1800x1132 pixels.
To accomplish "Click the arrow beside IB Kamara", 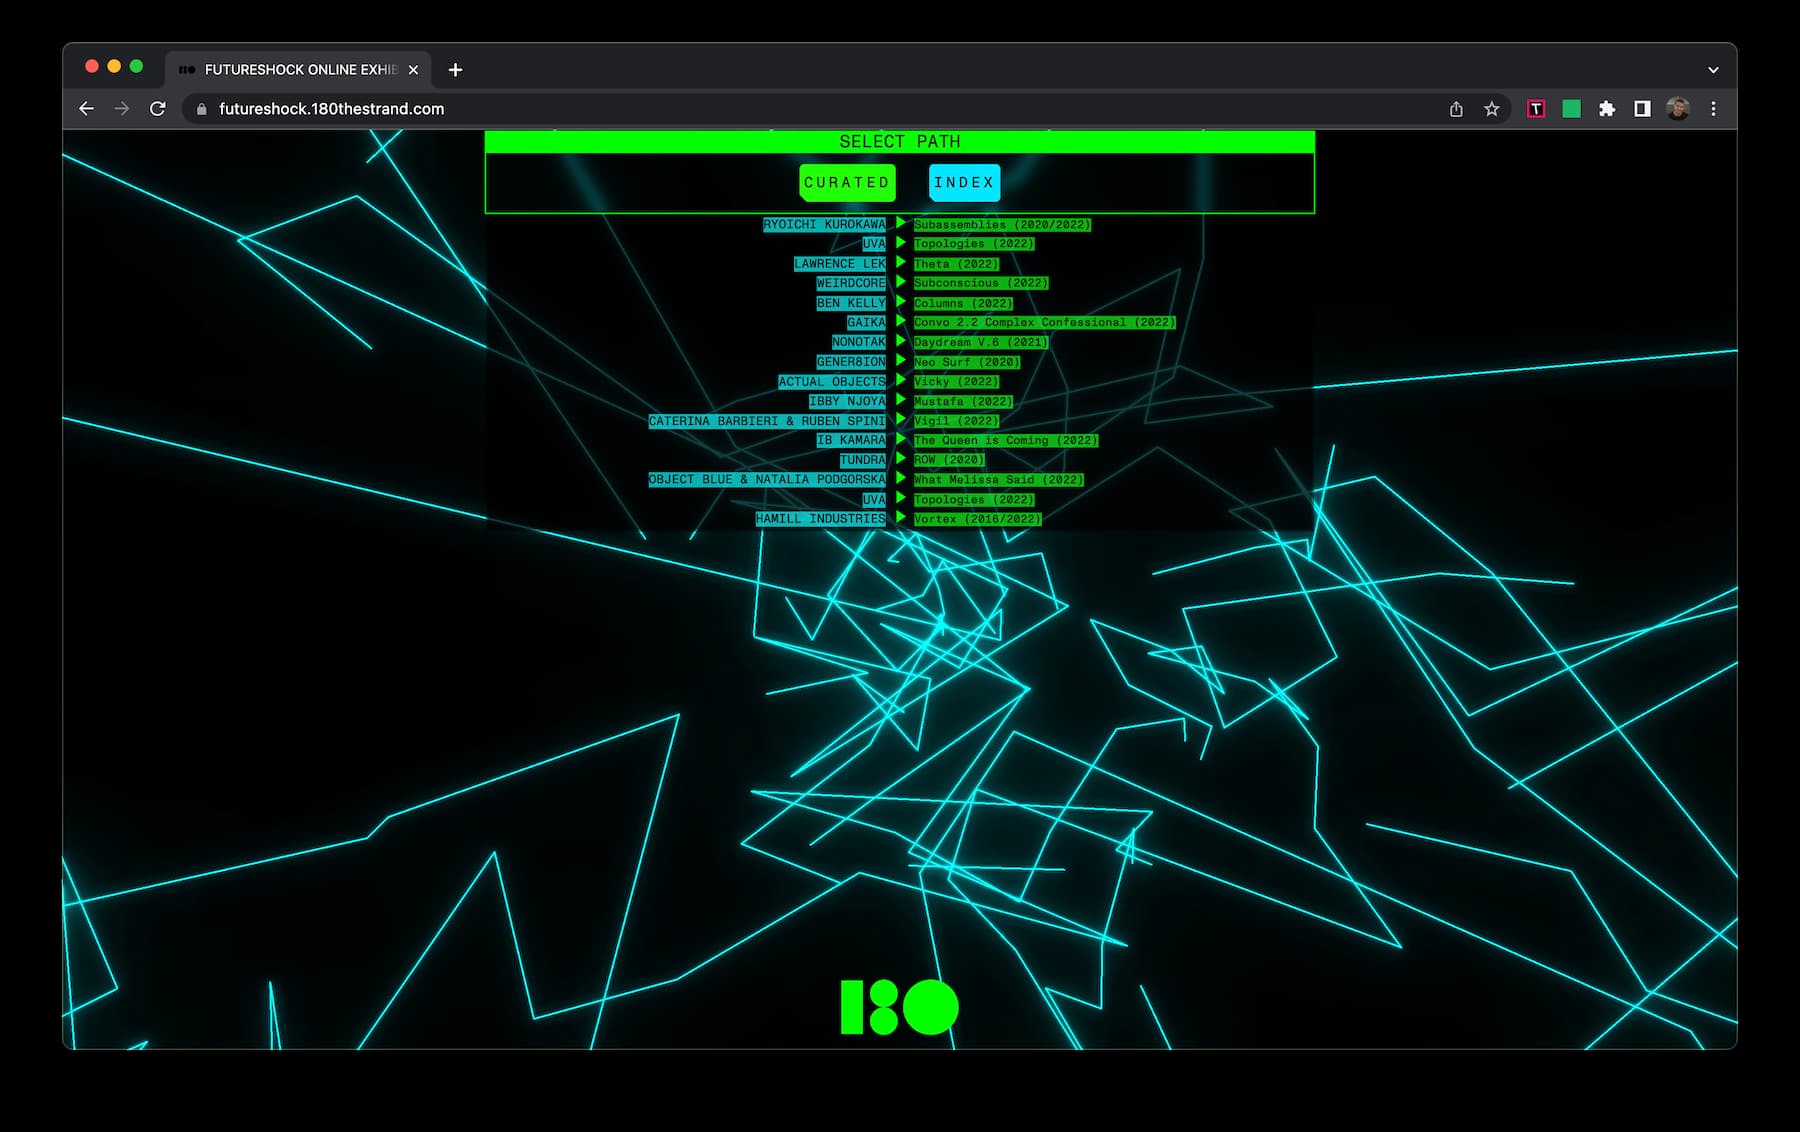I will (x=900, y=439).
